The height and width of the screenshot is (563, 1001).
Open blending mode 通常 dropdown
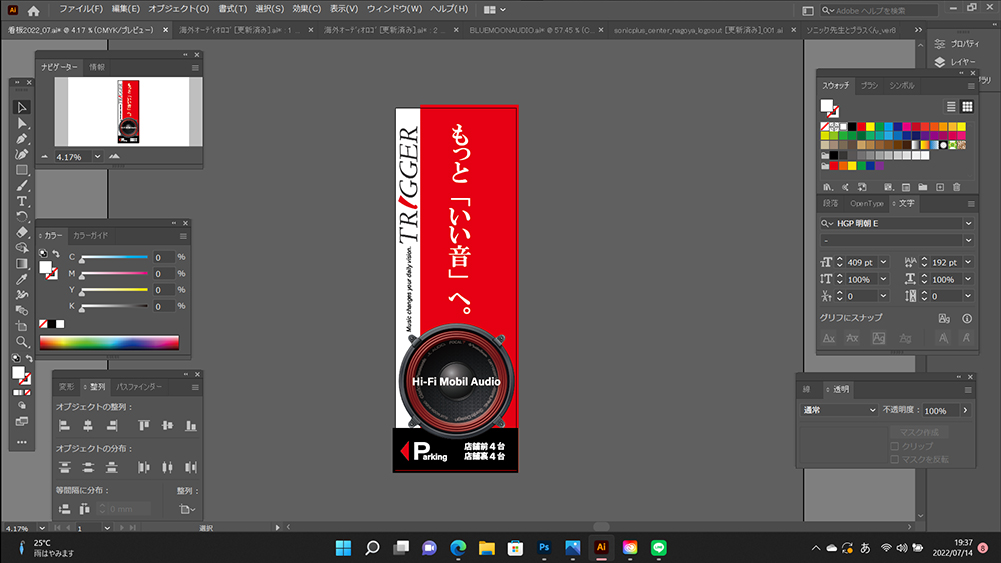click(838, 410)
